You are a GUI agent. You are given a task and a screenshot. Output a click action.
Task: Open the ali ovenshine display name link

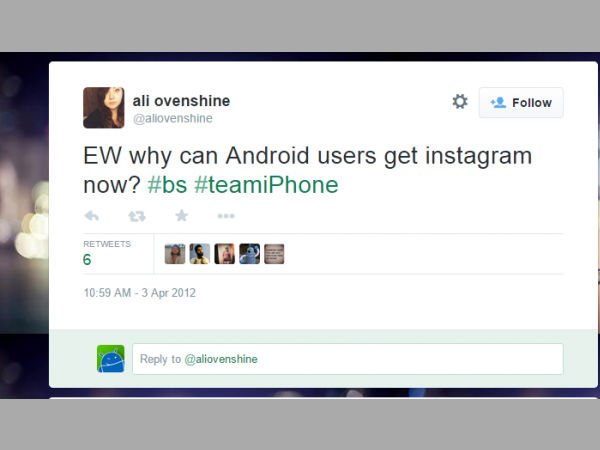point(181,101)
